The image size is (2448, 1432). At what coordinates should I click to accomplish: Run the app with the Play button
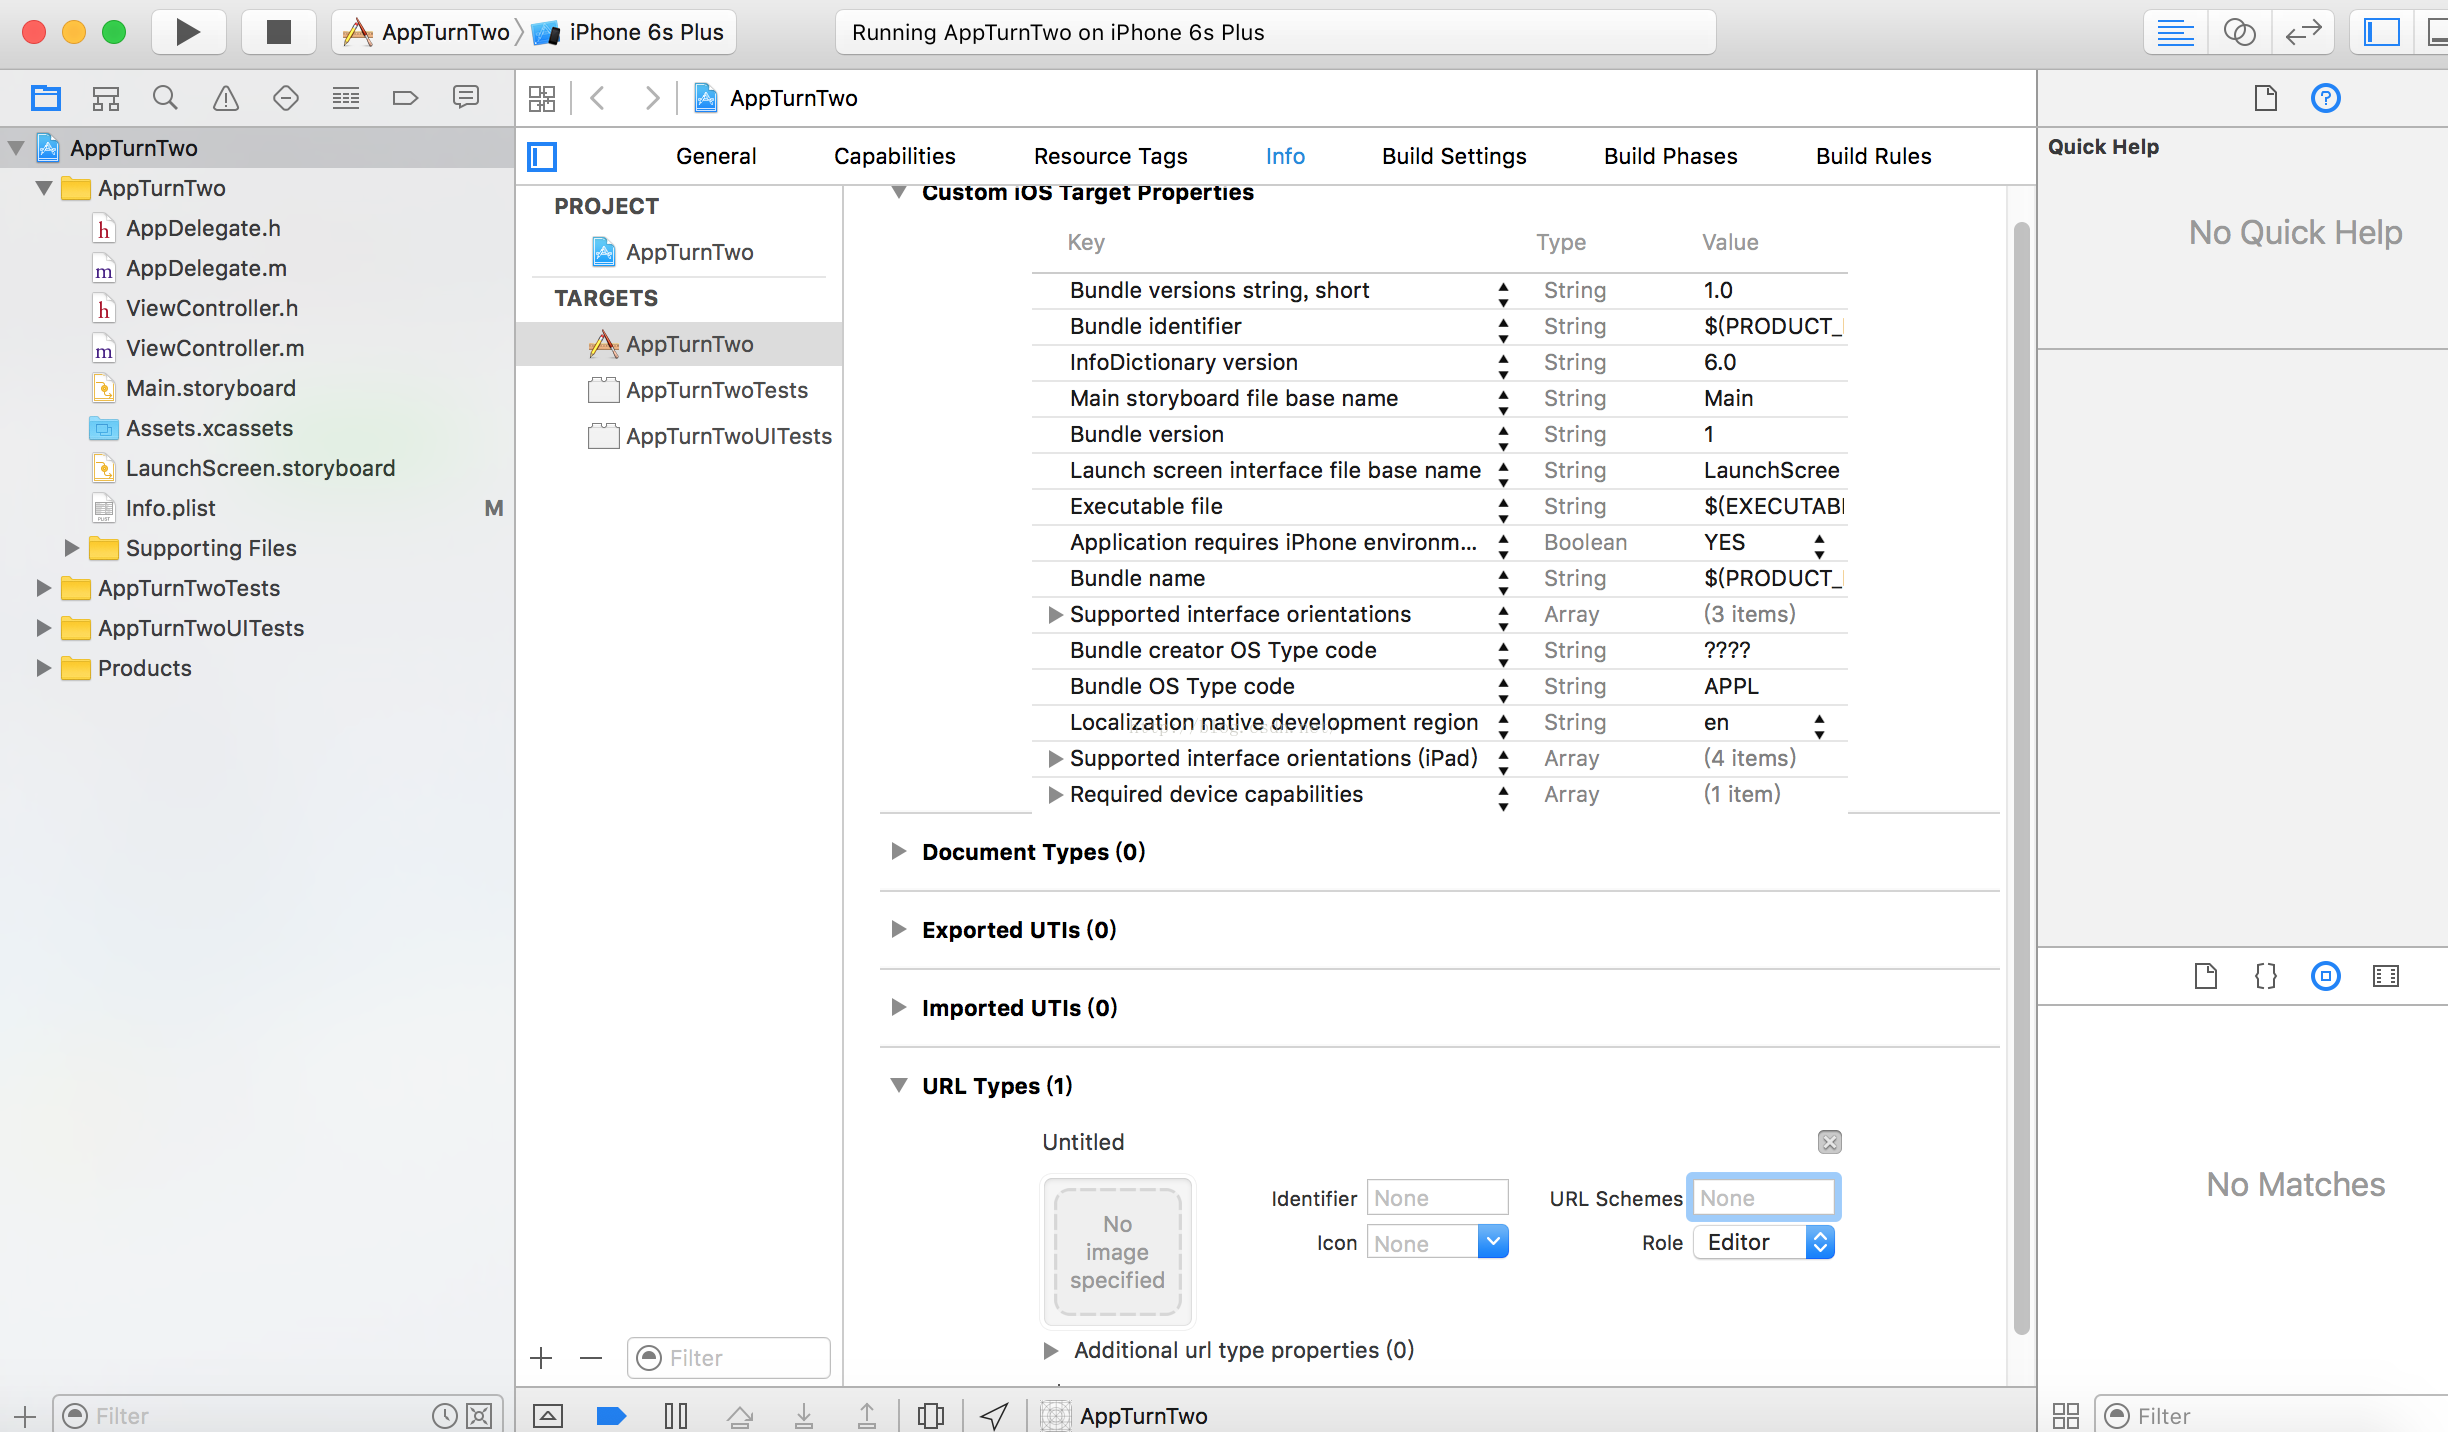(187, 32)
